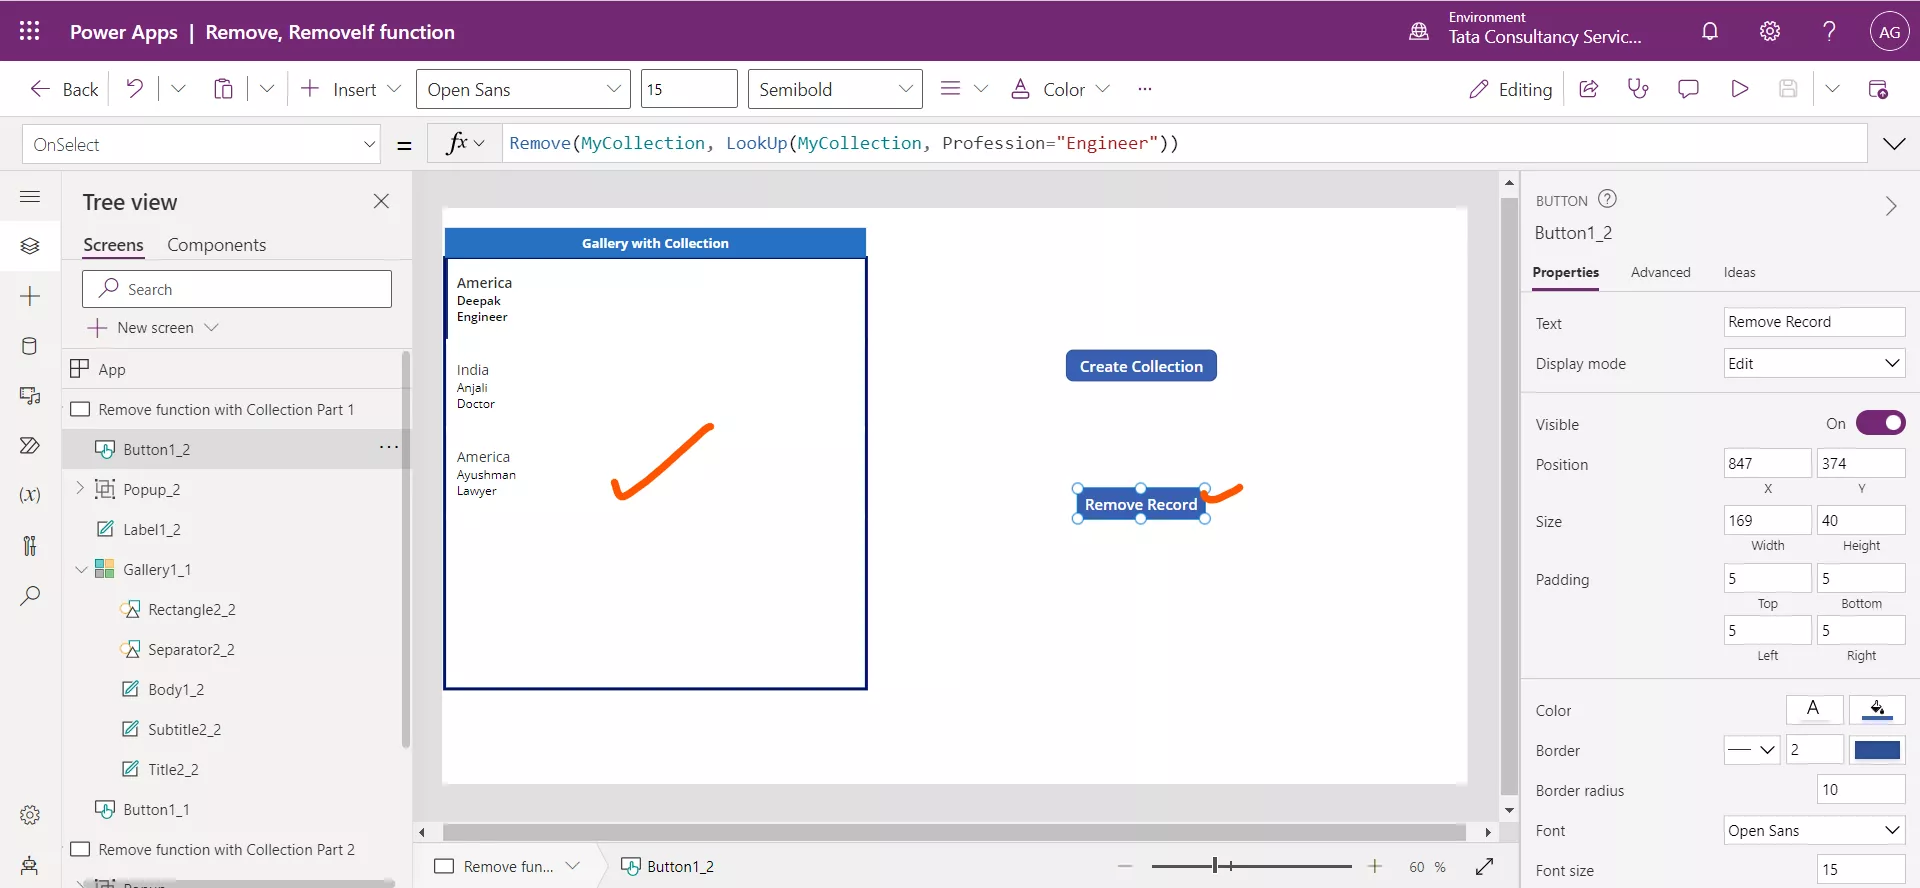Toggle the hamburger navigation menu
Image resolution: width=1920 pixels, height=888 pixels.
[30, 197]
